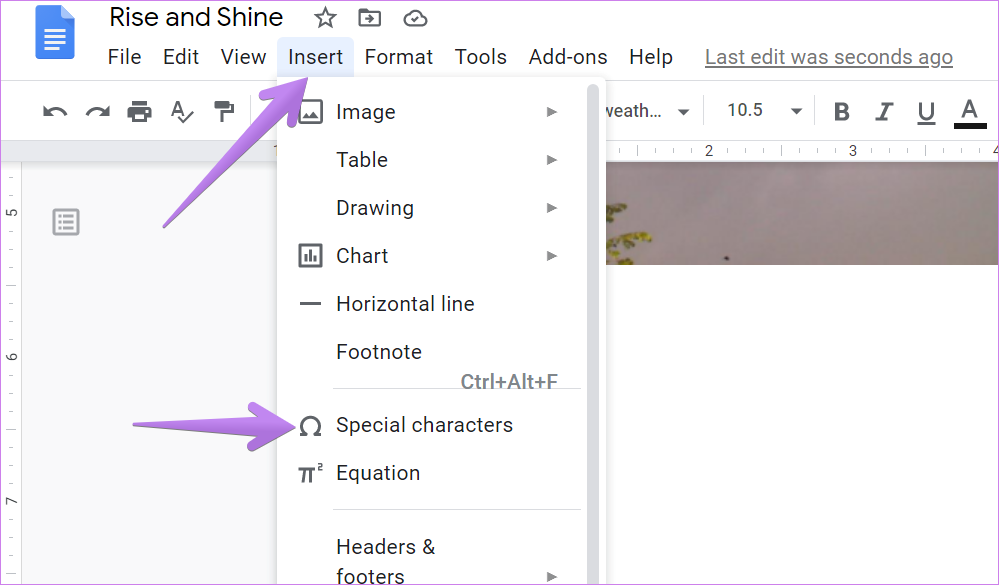The height and width of the screenshot is (585, 999).
Task: Select Special characters from the menu
Action: click(424, 424)
